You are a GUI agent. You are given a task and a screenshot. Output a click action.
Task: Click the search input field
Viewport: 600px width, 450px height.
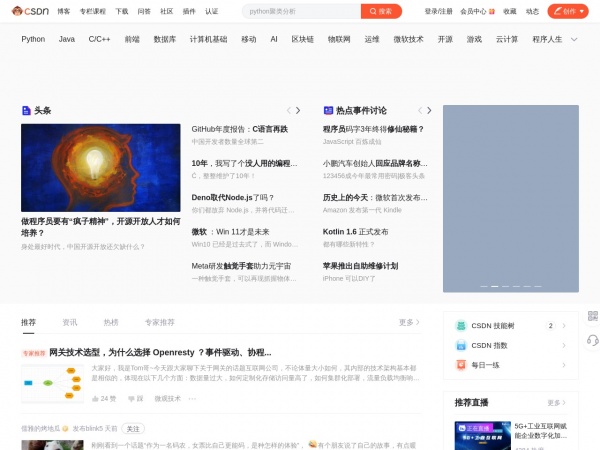click(x=302, y=11)
